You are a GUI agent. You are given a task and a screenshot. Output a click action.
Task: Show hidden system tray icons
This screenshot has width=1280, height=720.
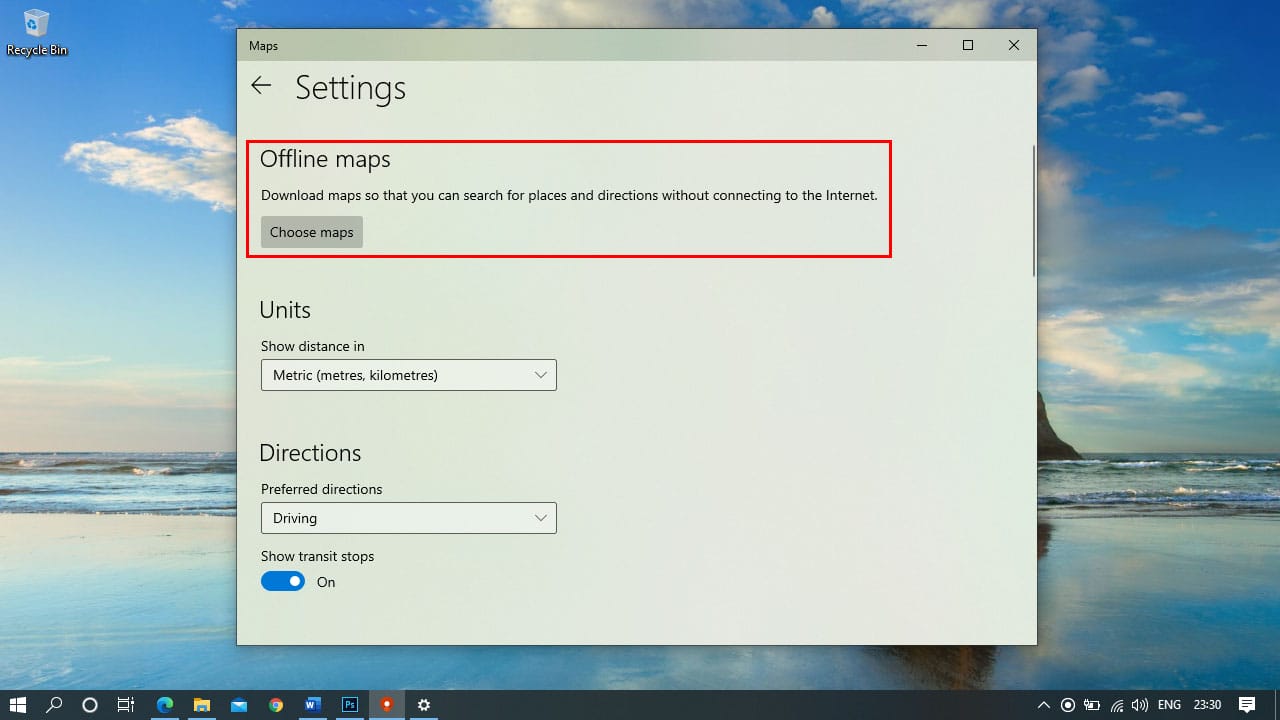click(1044, 705)
